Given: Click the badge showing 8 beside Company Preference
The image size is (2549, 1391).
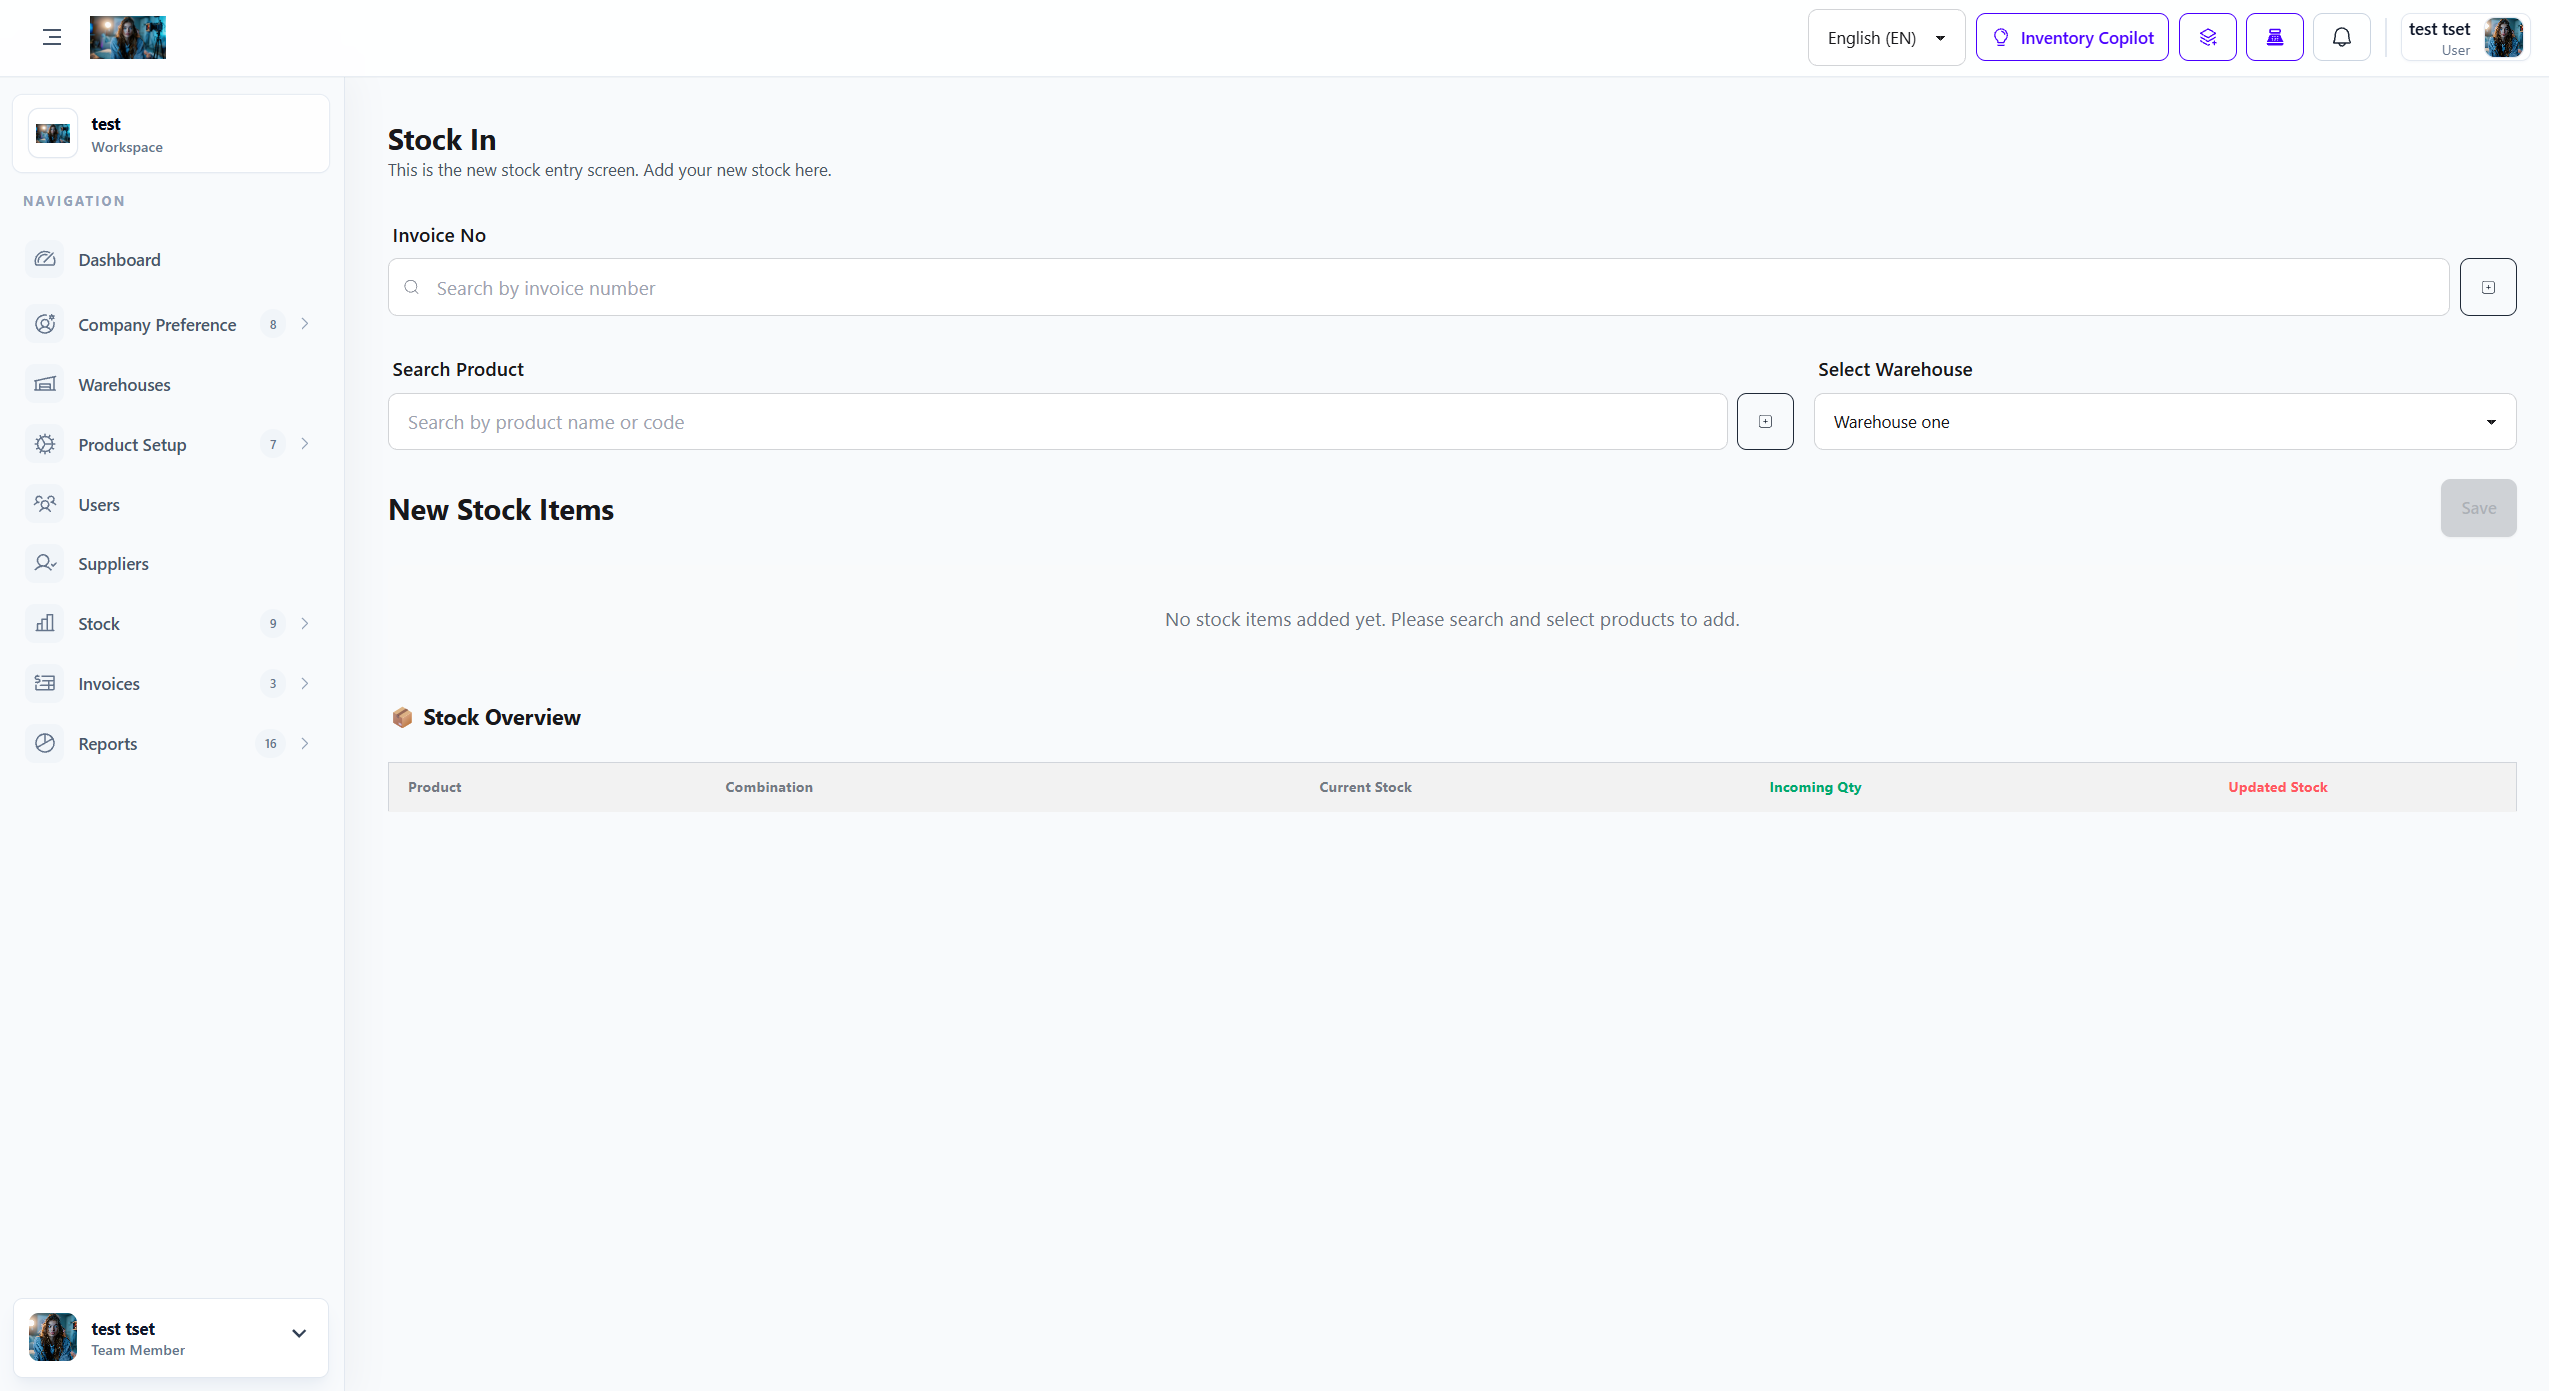Looking at the screenshot, I should [273, 324].
